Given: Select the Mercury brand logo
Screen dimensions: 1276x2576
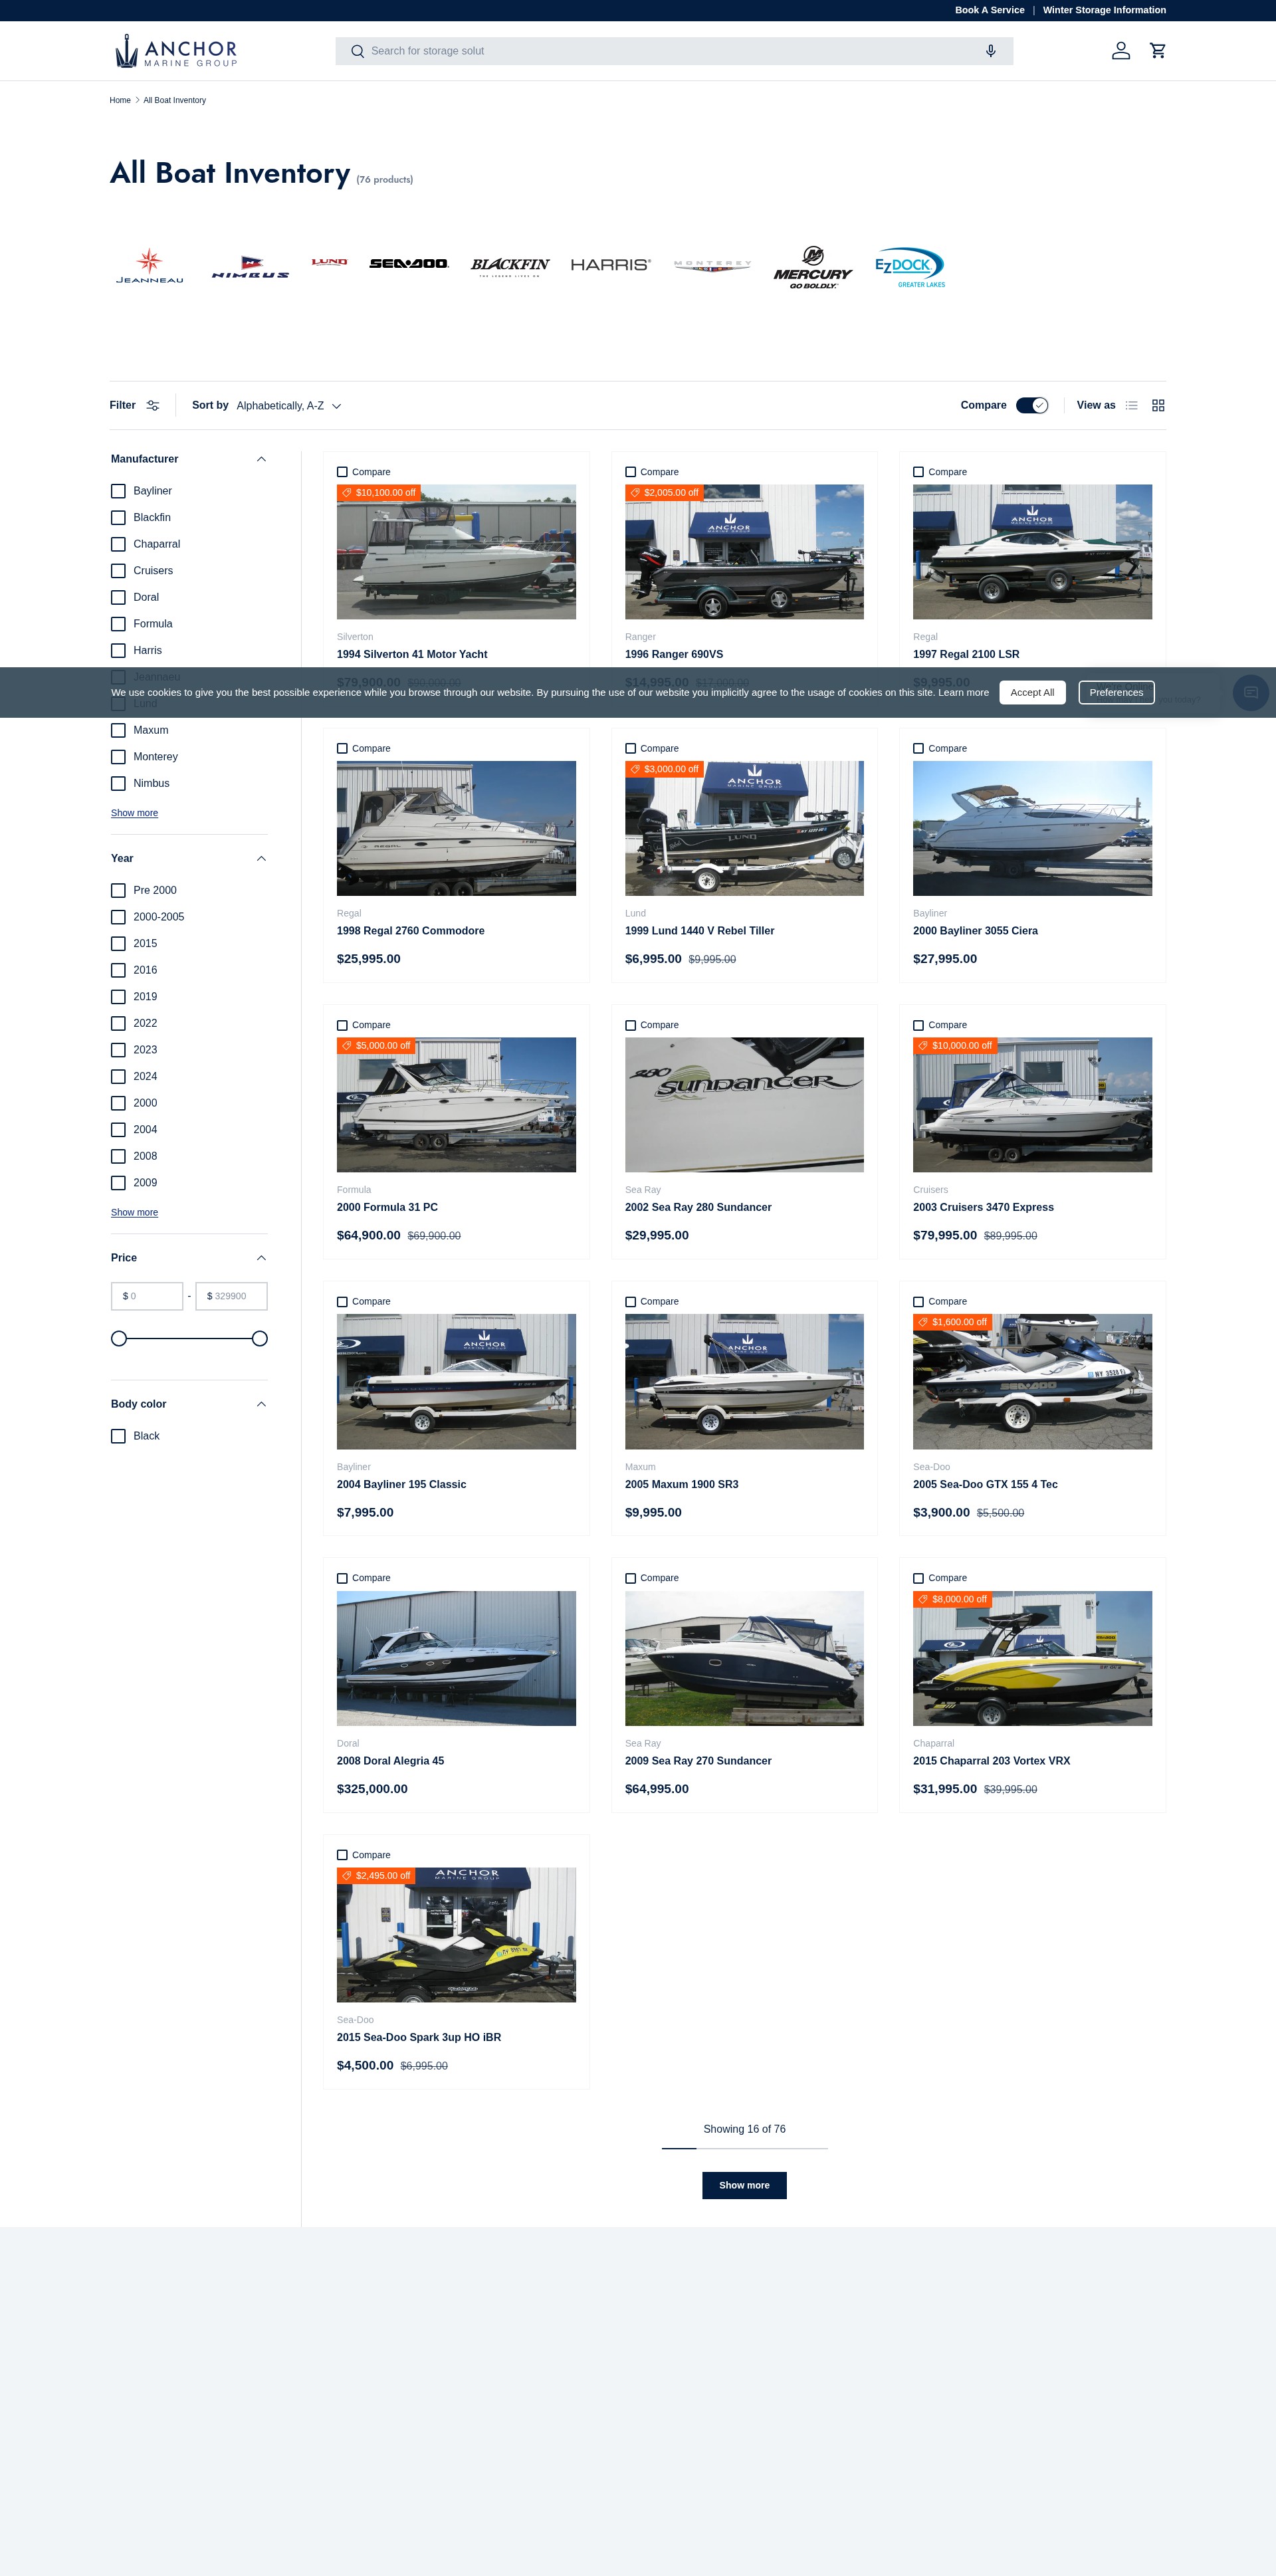Looking at the screenshot, I should tap(813, 268).
